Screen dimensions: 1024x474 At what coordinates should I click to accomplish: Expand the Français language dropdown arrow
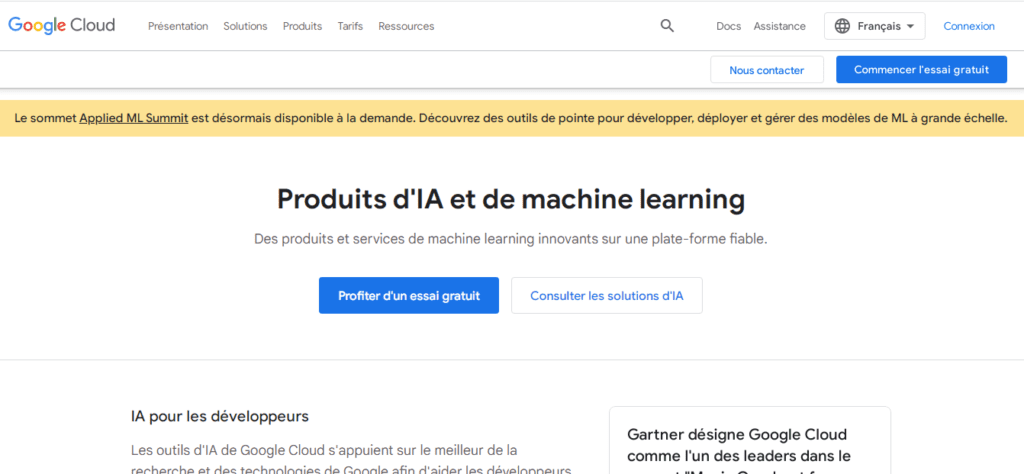tap(910, 27)
